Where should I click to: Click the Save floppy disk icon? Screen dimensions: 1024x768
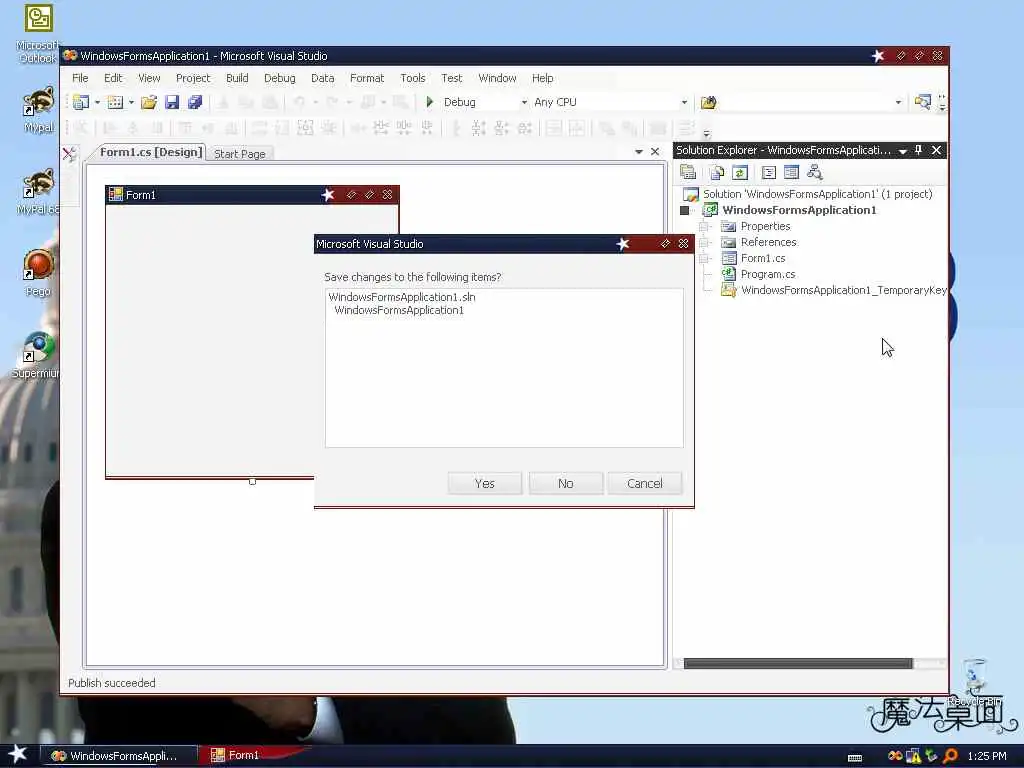point(172,102)
